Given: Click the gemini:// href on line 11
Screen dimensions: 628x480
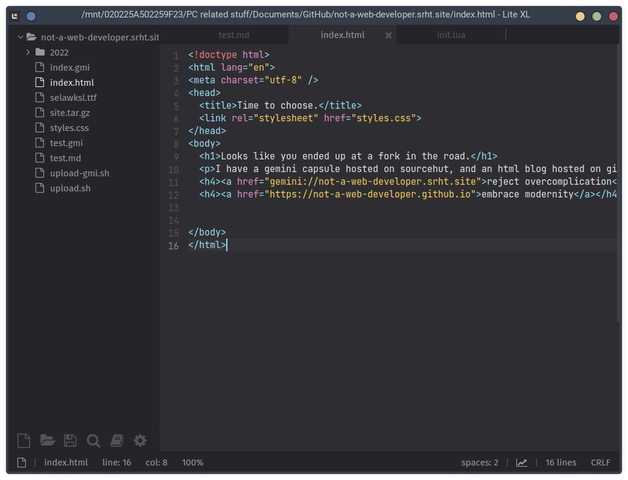Looking at the screenshot, I should pos(372,182).
